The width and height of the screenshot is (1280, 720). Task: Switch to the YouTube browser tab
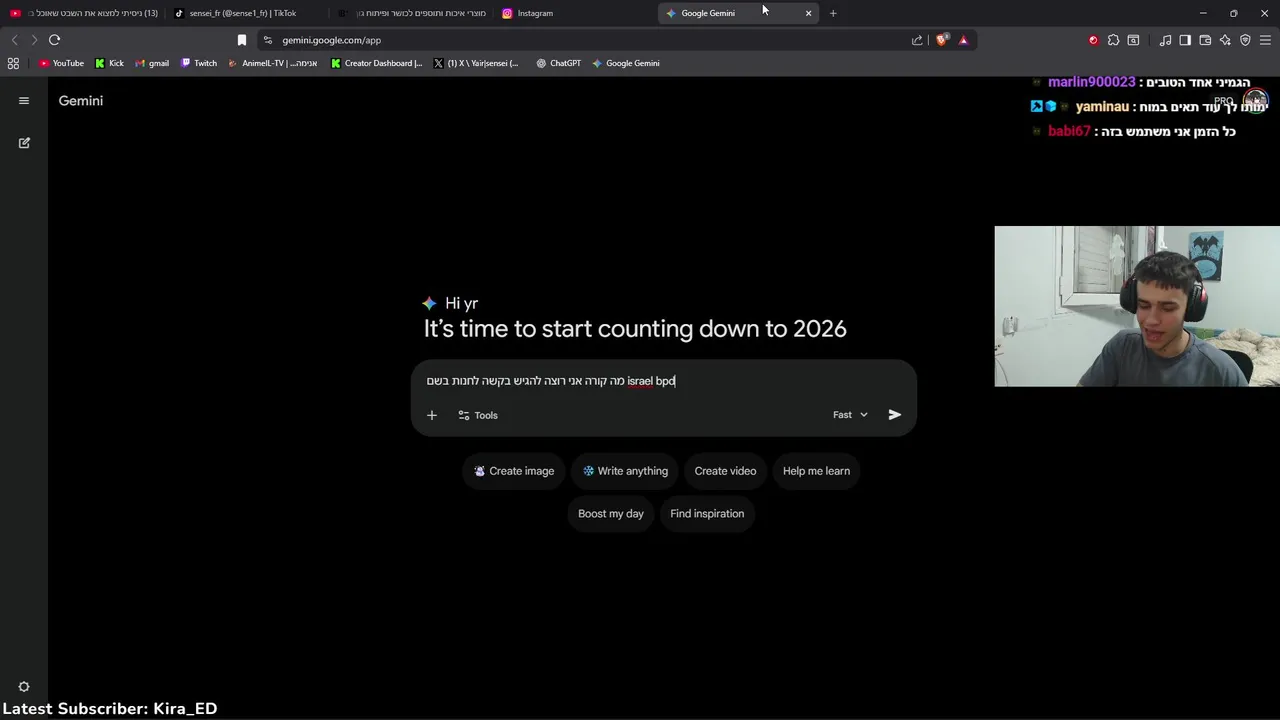pyautogui.click(x=82, y=13)
